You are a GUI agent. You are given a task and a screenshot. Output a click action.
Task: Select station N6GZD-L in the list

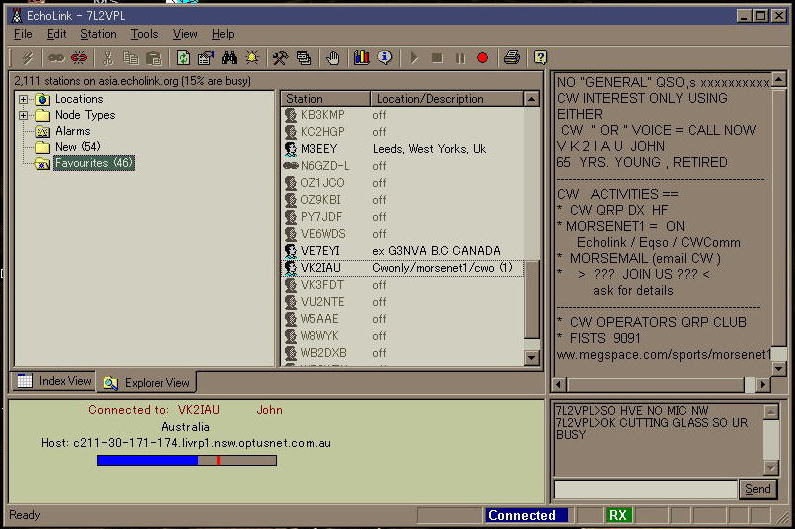pos(403,166)
